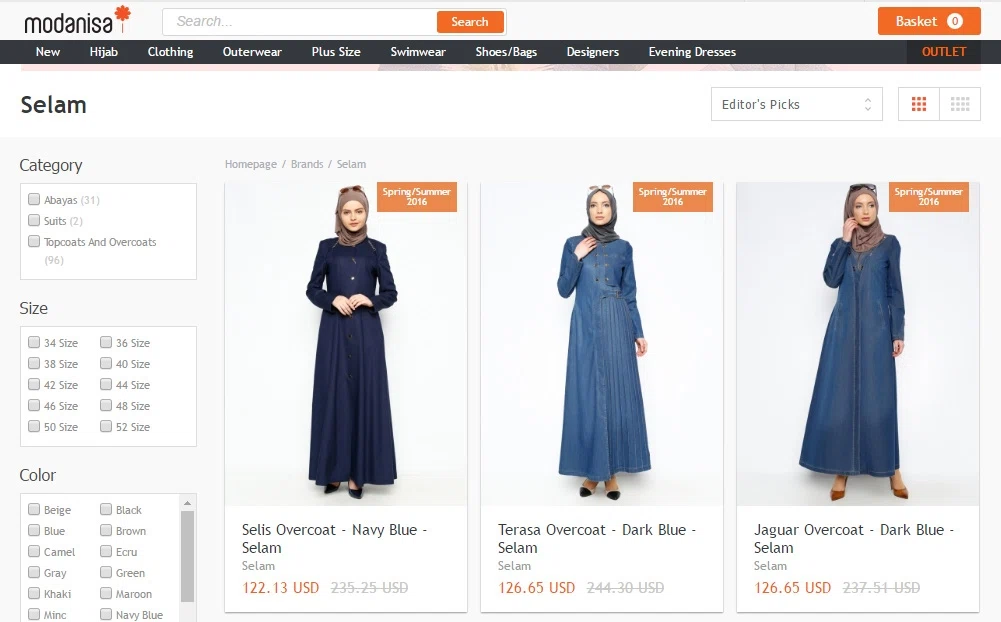Click the Color list scroll-up arrow
The image size is (1001, 622).
(x=187, y=503)
